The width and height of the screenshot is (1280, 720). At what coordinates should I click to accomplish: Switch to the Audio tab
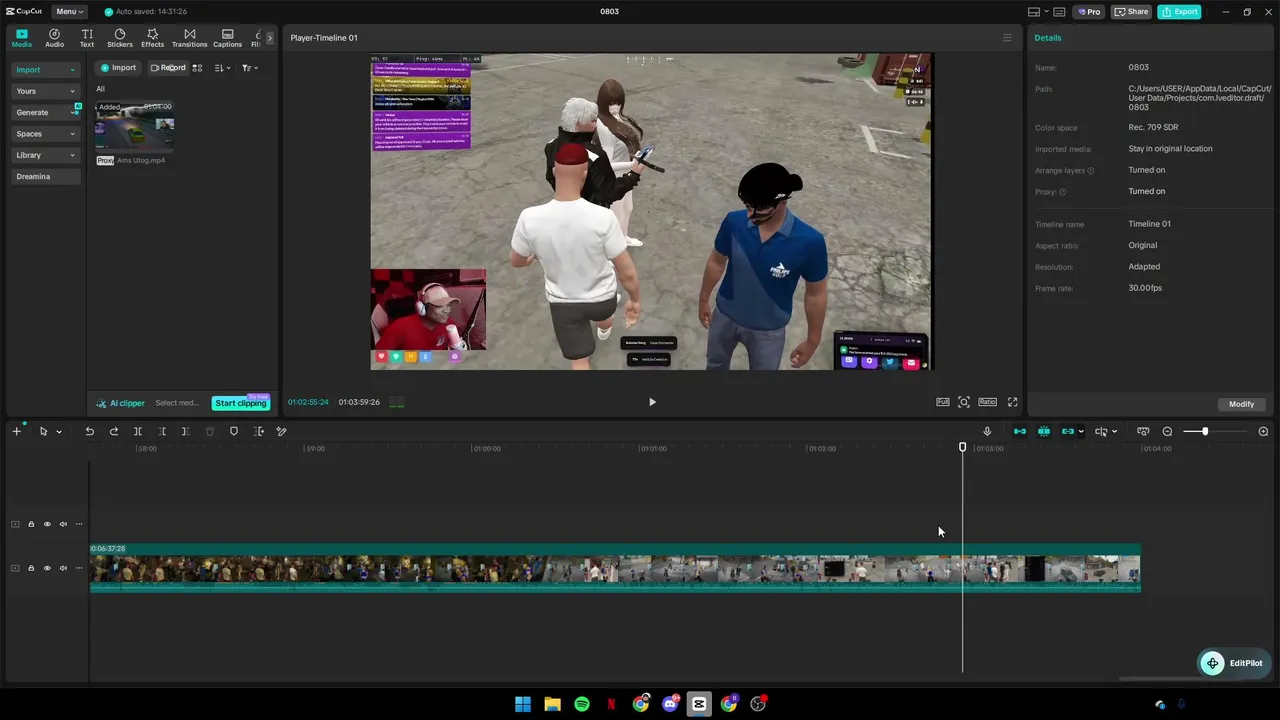tap(54, 38)
